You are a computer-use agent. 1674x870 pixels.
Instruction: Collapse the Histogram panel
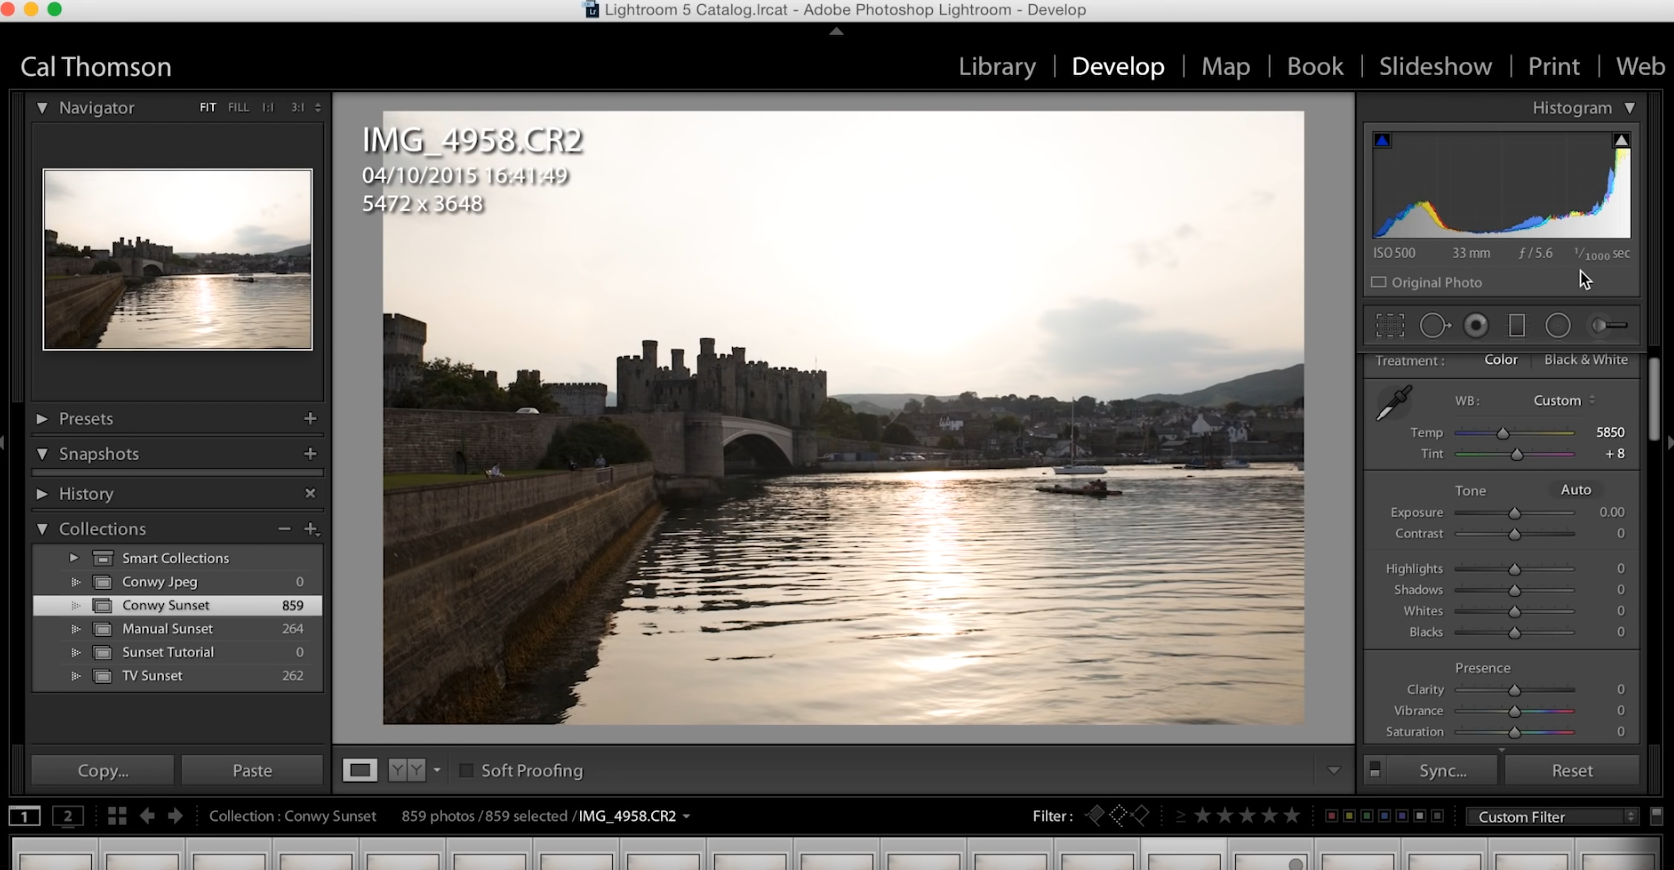(x=1630, y=107)
